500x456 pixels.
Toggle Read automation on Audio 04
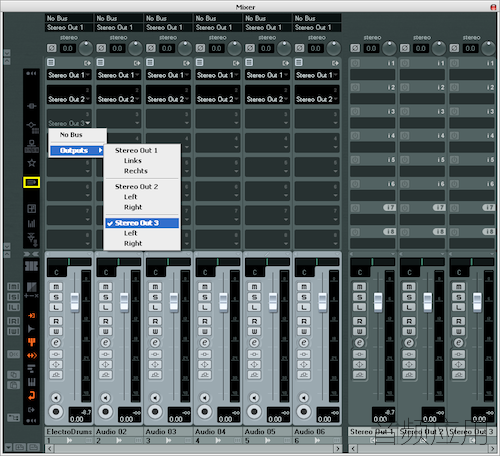tap(205, 321)
